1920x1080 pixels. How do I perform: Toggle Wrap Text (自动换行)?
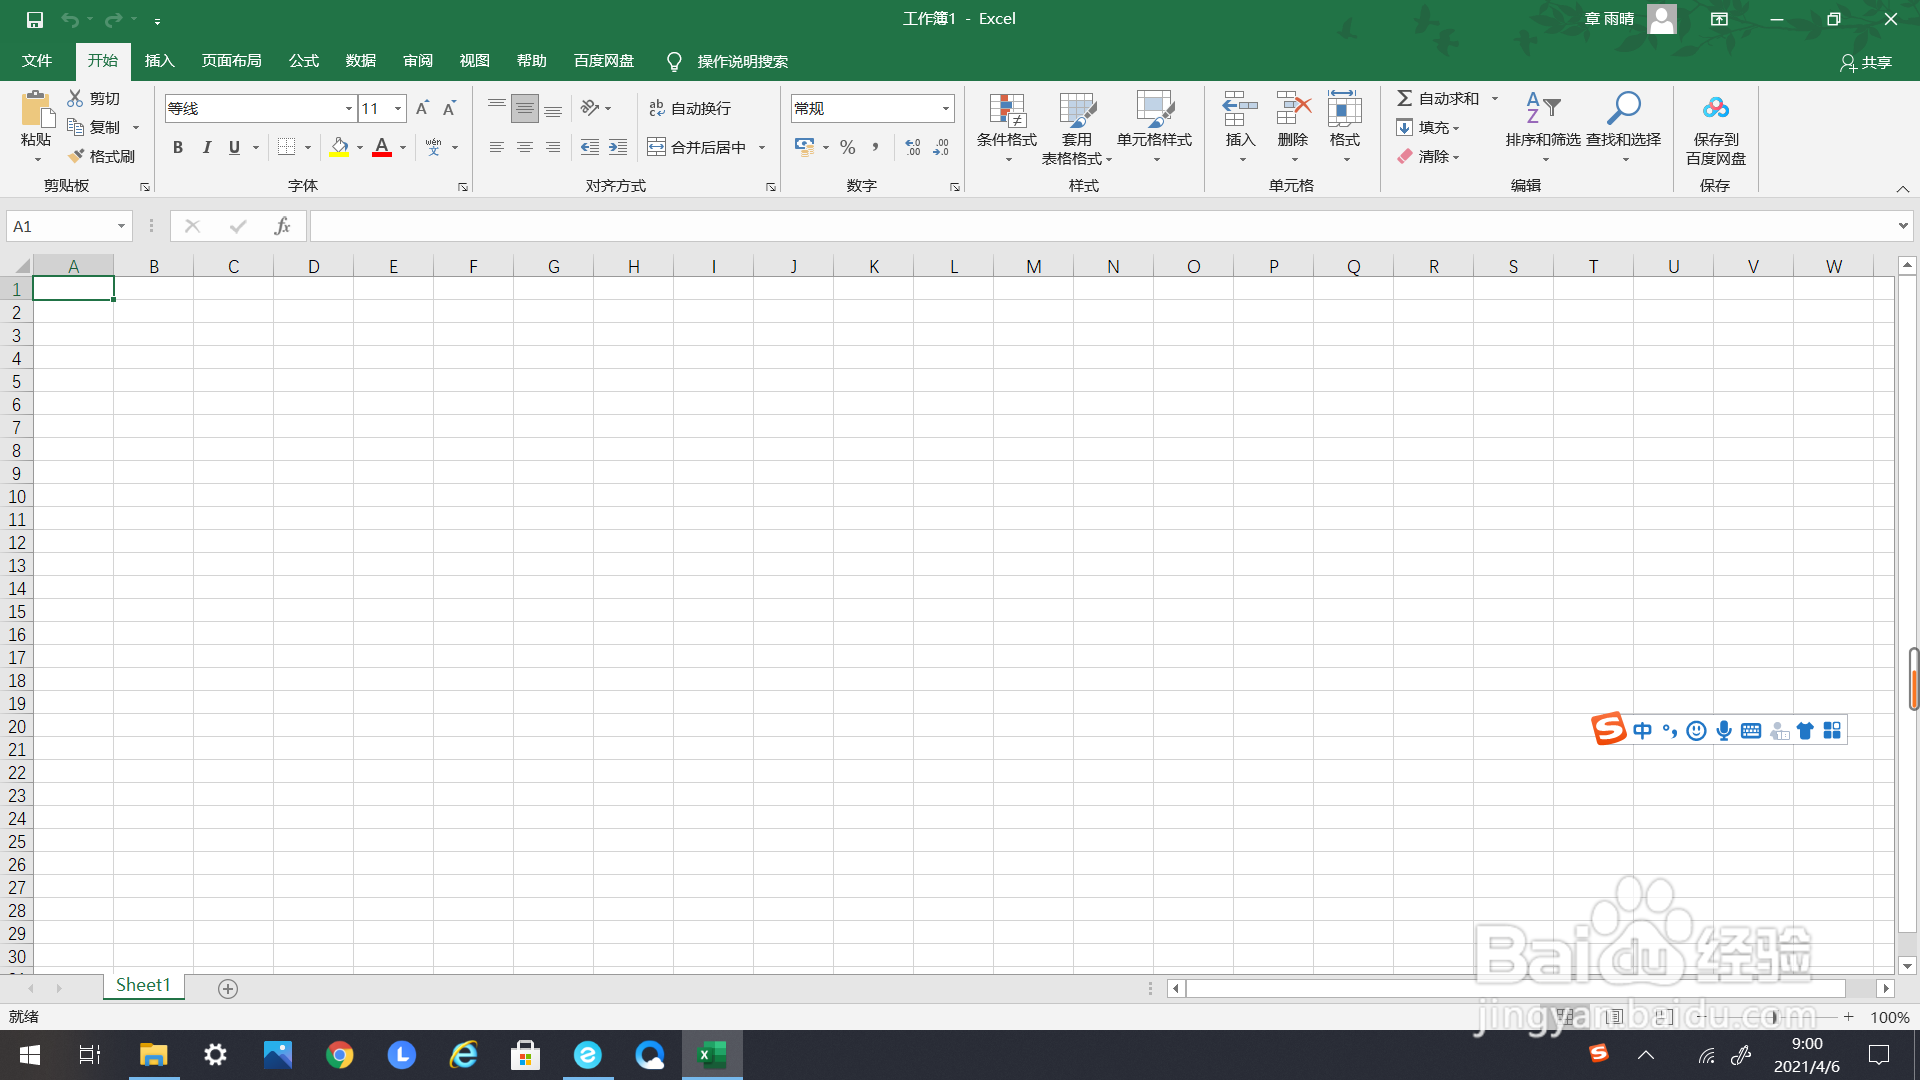click(x=690, y=108)
